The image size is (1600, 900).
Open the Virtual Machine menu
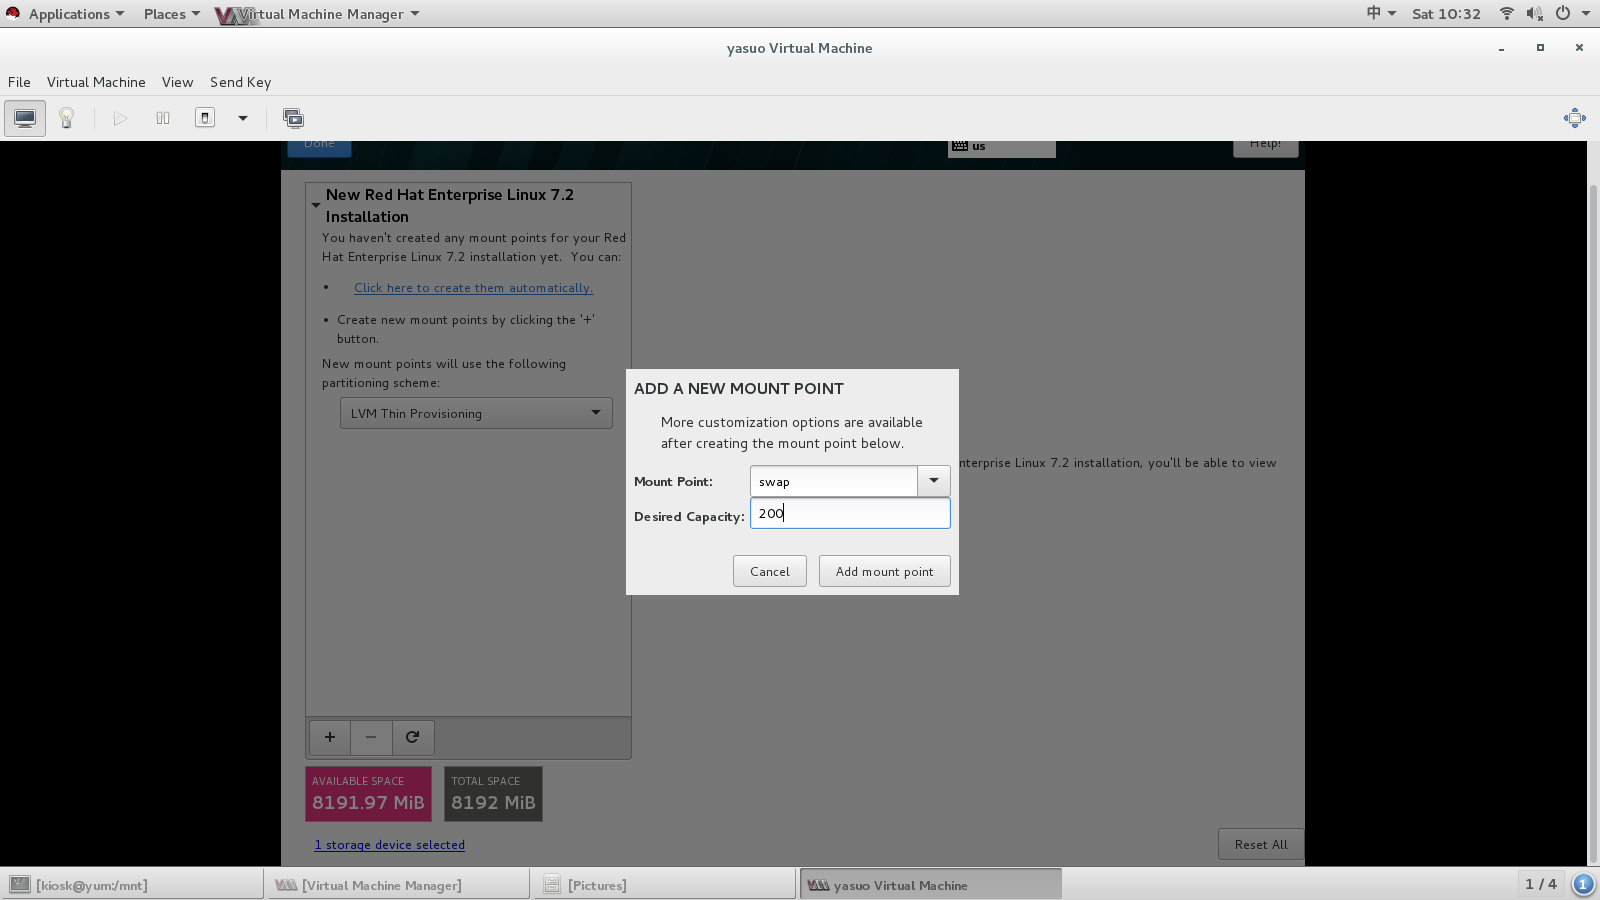point(96,82)
